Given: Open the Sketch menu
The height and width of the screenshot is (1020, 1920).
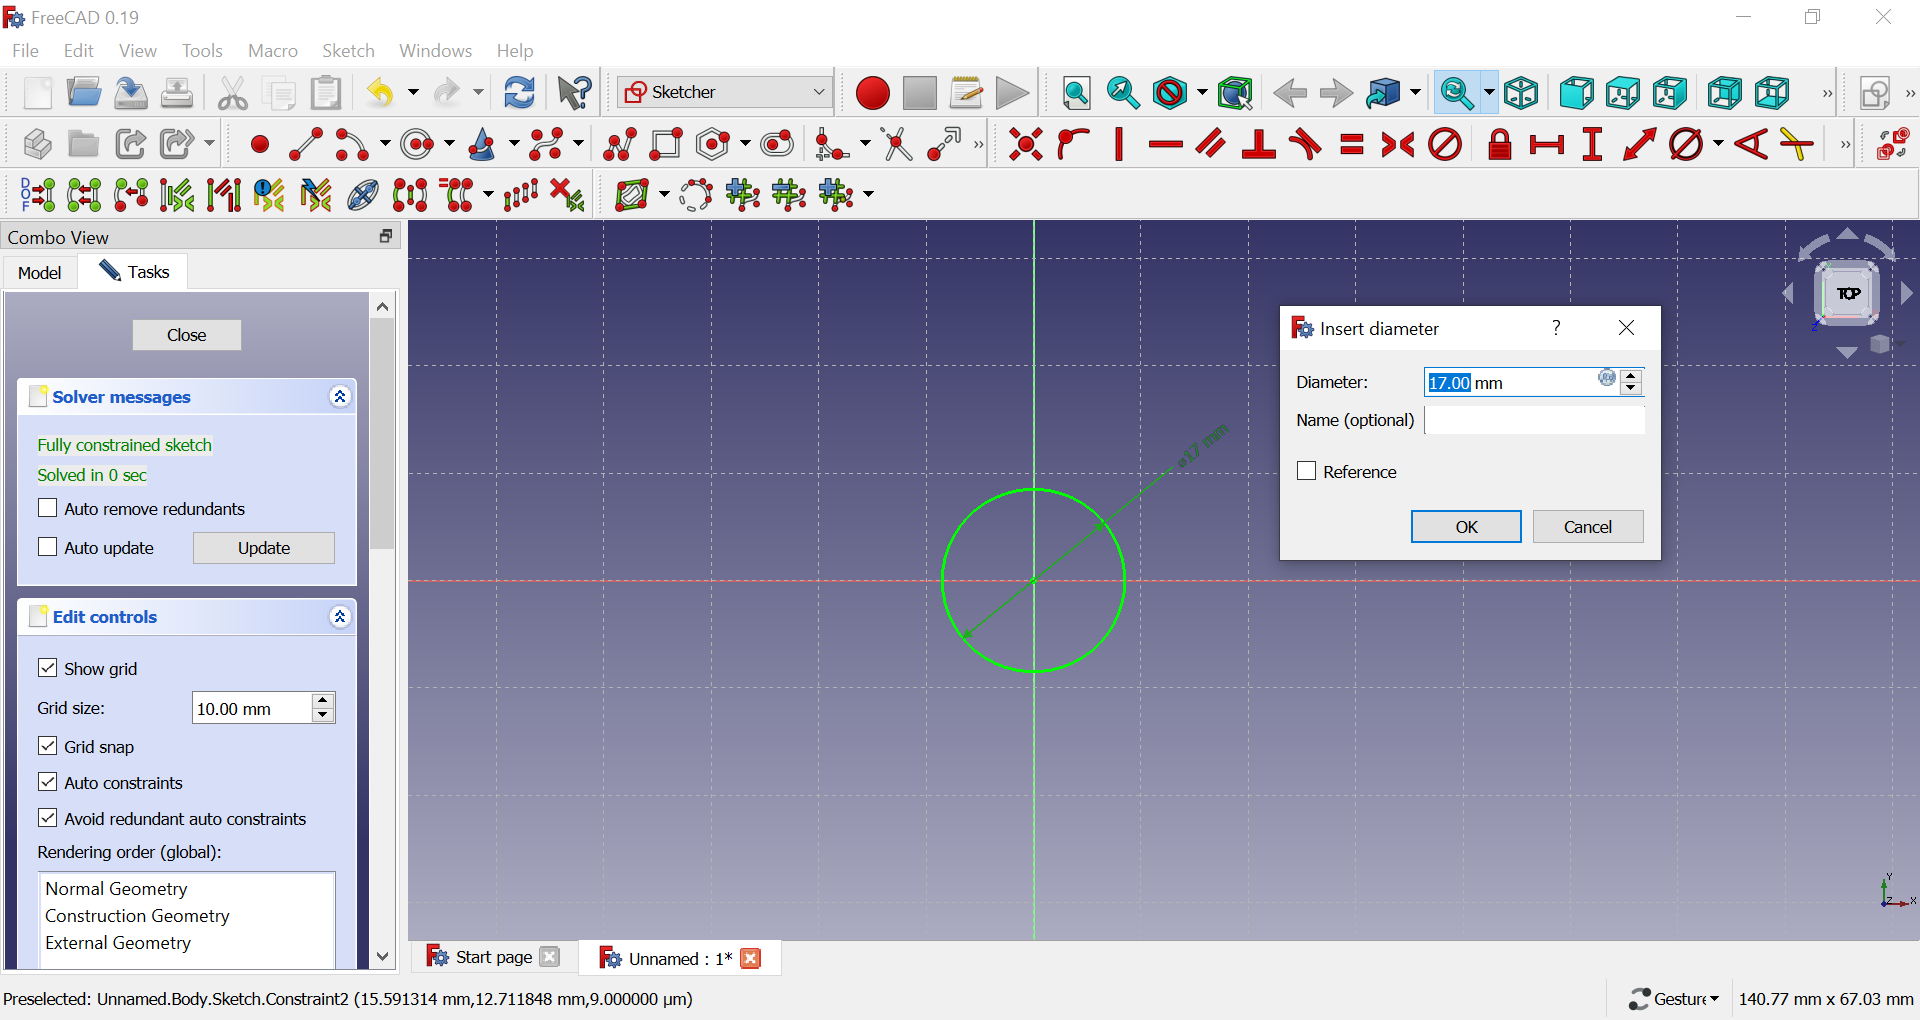Looking at the screenshot, I should 347,50.
